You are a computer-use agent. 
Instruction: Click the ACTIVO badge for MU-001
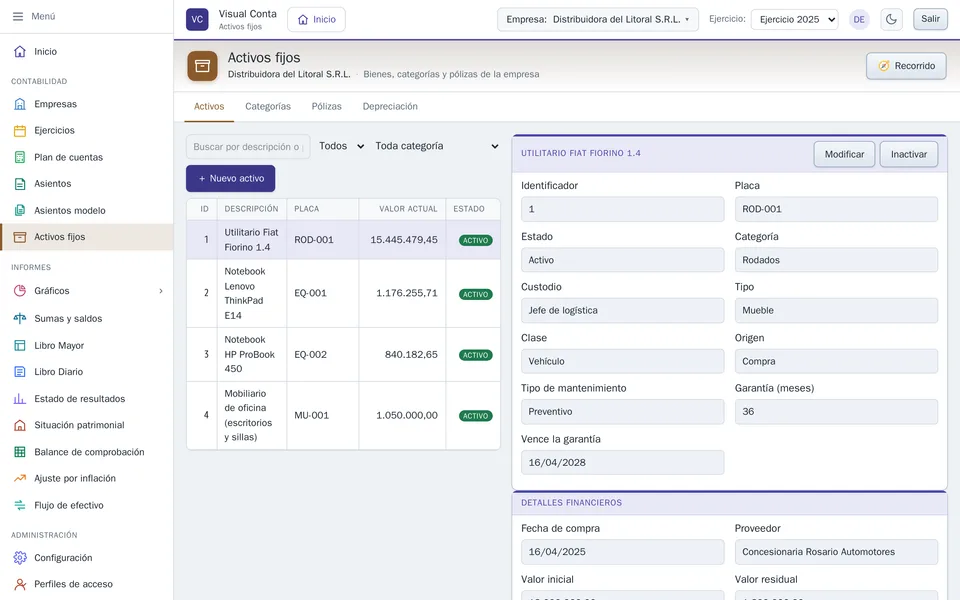pyautogui.click(x=476, y=416)
